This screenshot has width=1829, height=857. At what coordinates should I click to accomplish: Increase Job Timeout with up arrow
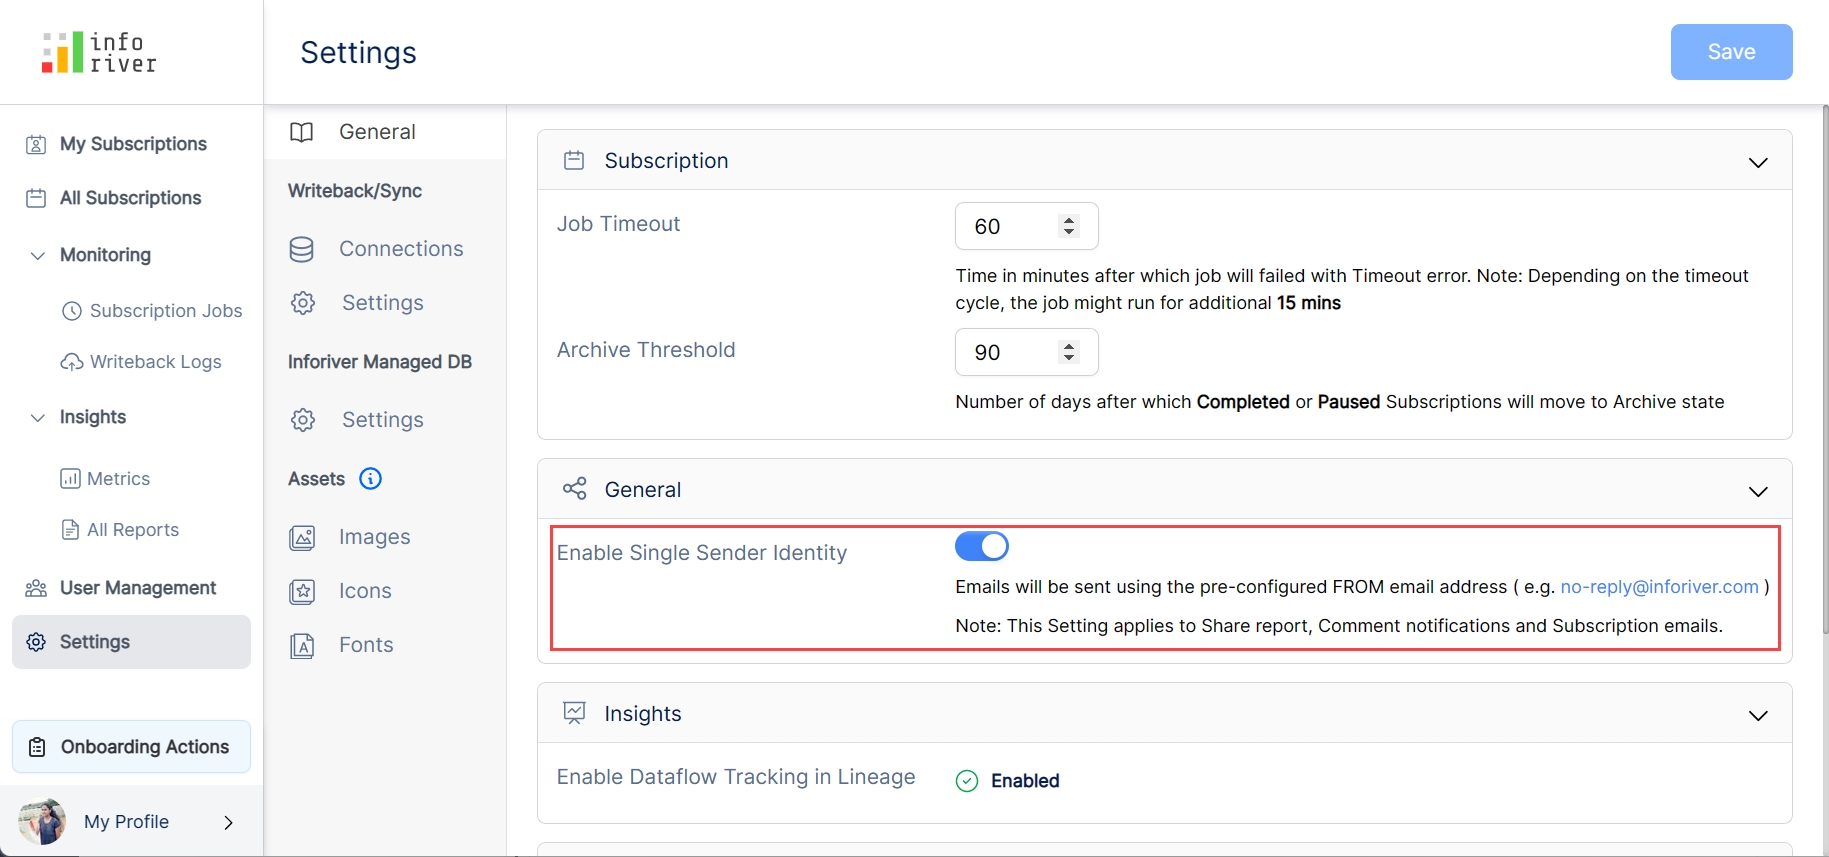(x=1069, y=220)
